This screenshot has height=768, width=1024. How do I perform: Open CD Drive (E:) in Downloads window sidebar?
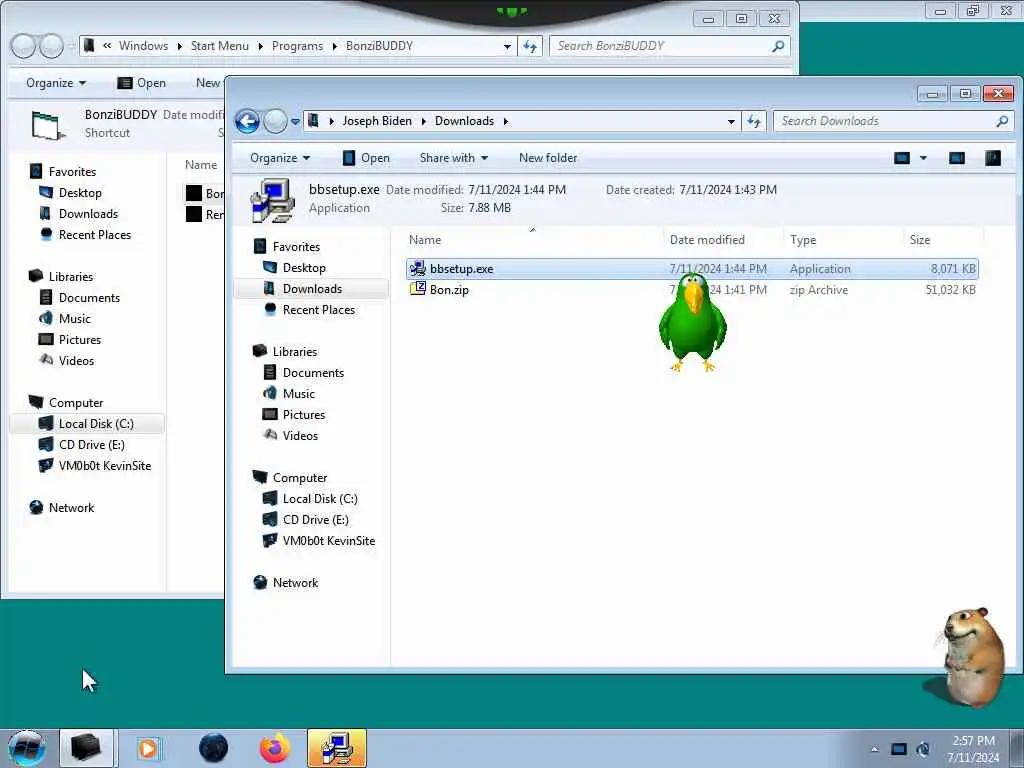(x=315, y=520)
